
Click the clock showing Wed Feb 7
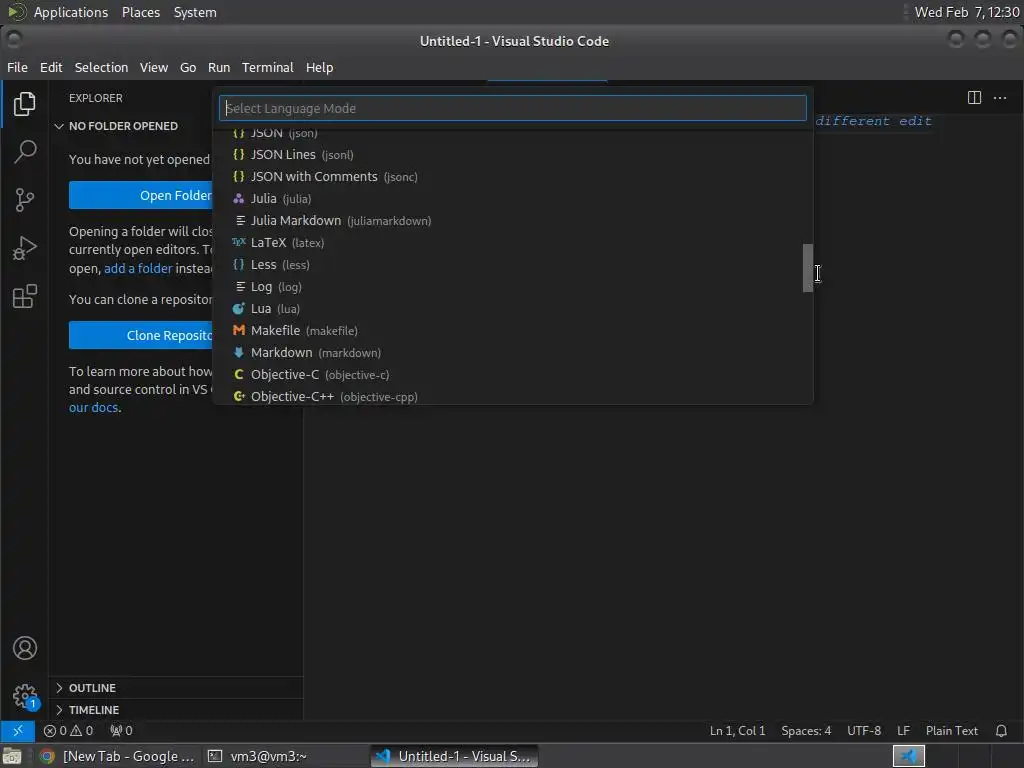[x=967, y=12]
